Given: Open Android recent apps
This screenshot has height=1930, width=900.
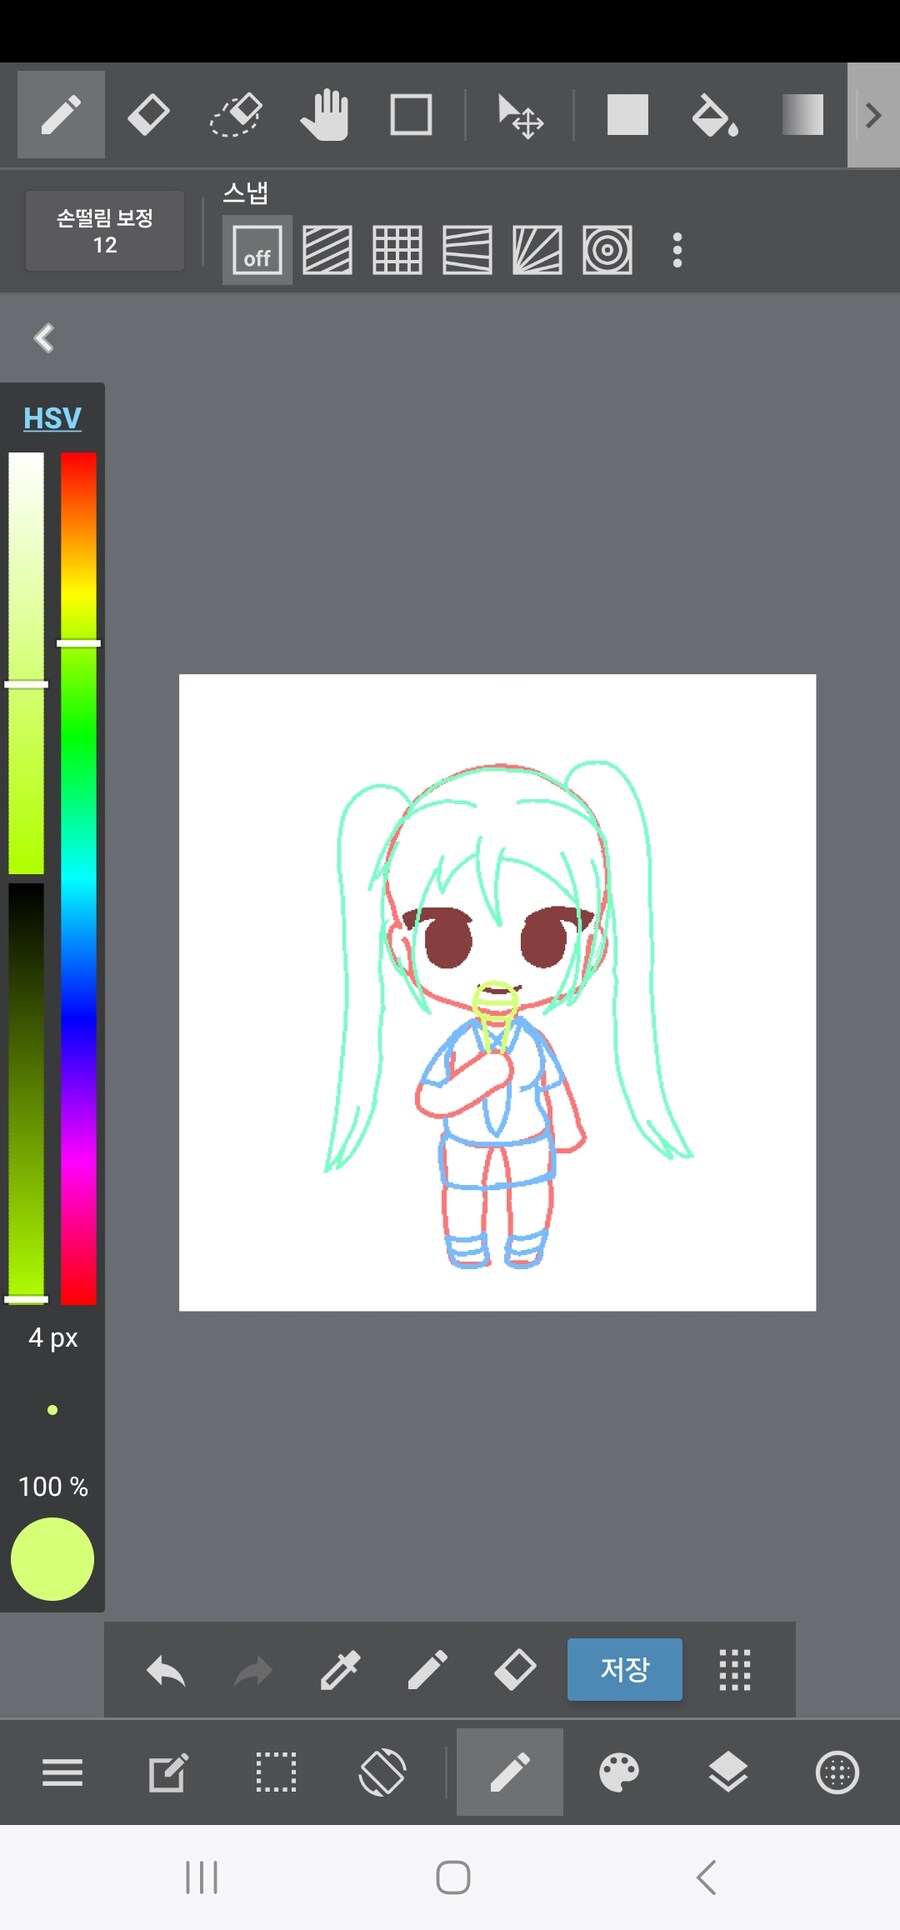Looking at the screenshot, I should (201, 1877).
